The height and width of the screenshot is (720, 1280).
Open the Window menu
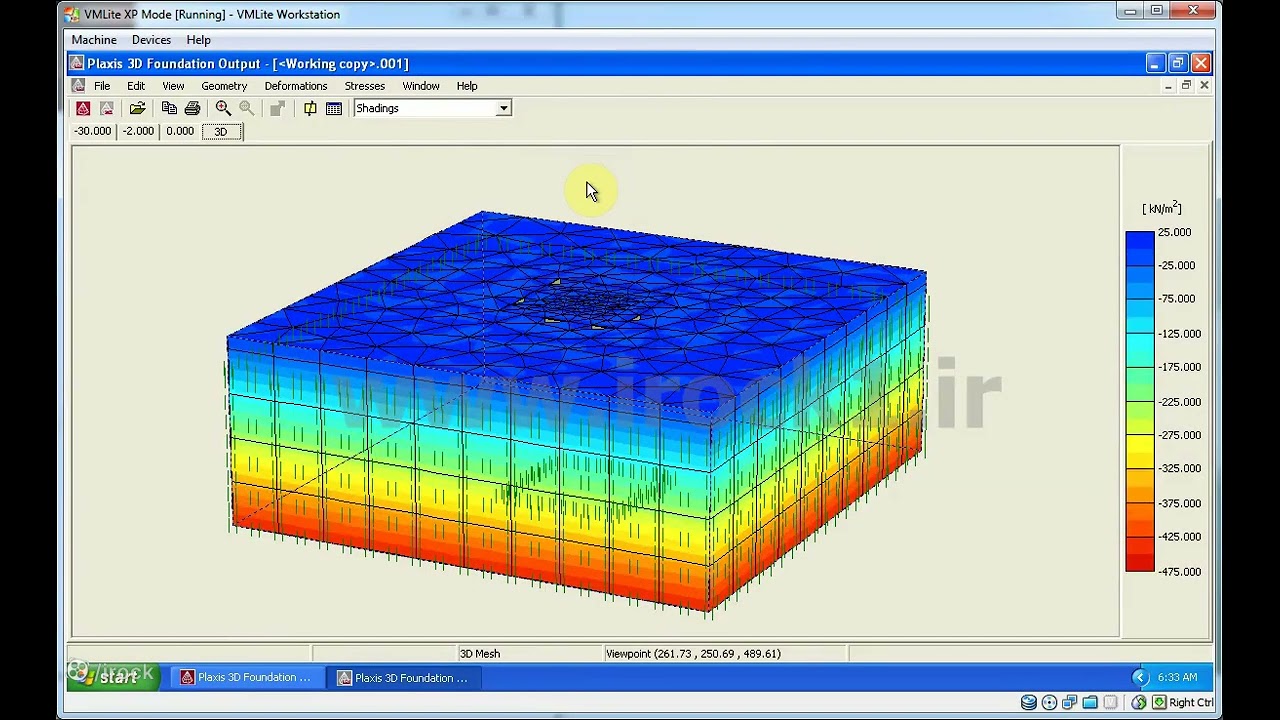click(421, 86)
